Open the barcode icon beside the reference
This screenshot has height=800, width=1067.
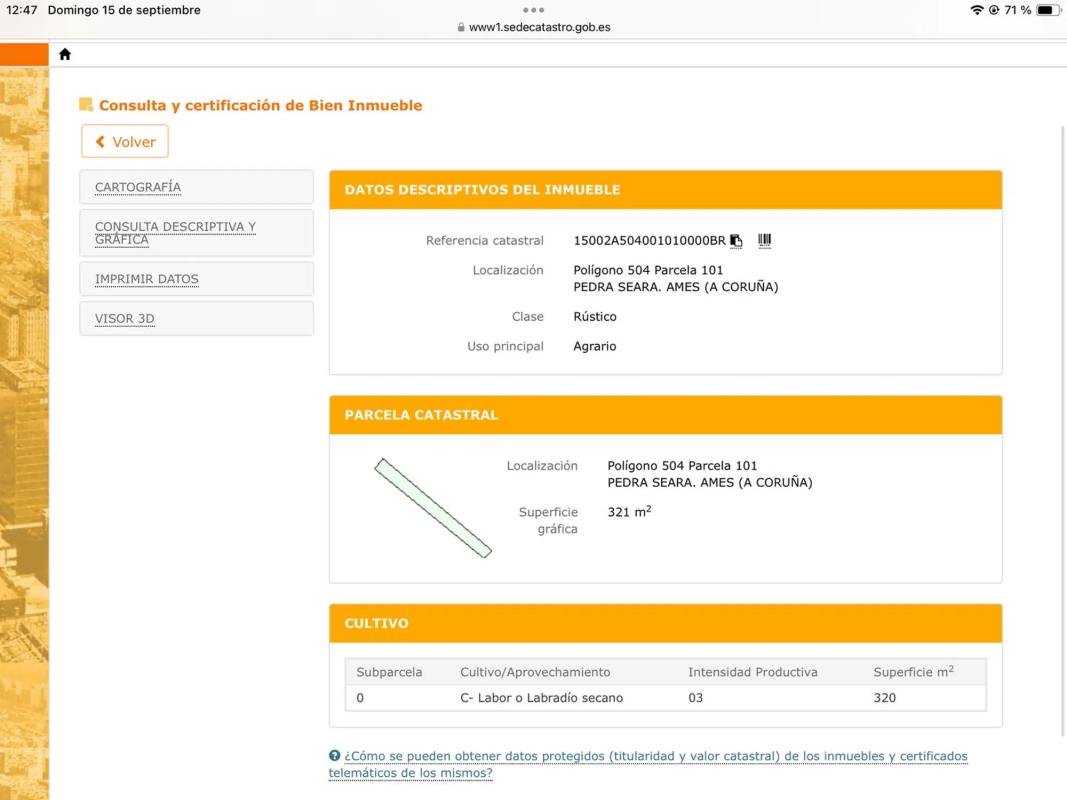pos(765,241)
